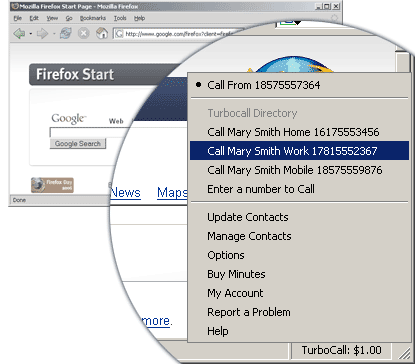Viewport: 415px width, 364px height.
Task: Click the window resize grip in corner
Action: pyautogui.click(x=404, y=353)
